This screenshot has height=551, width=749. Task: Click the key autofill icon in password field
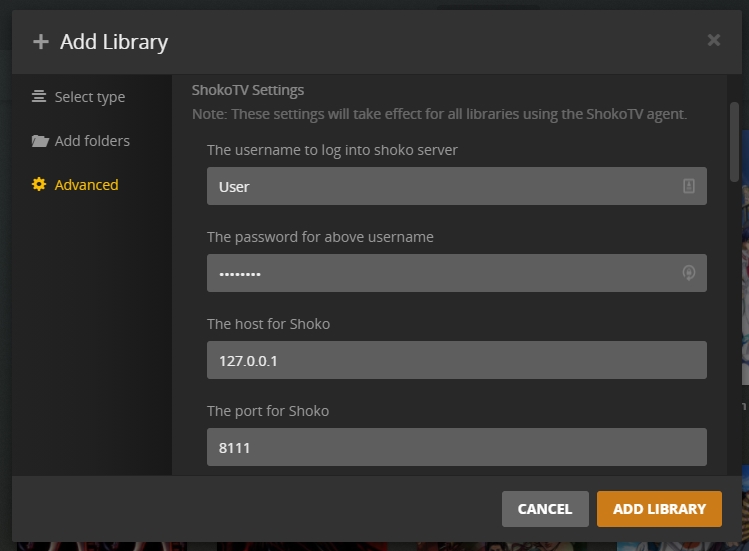pos(688,273)
